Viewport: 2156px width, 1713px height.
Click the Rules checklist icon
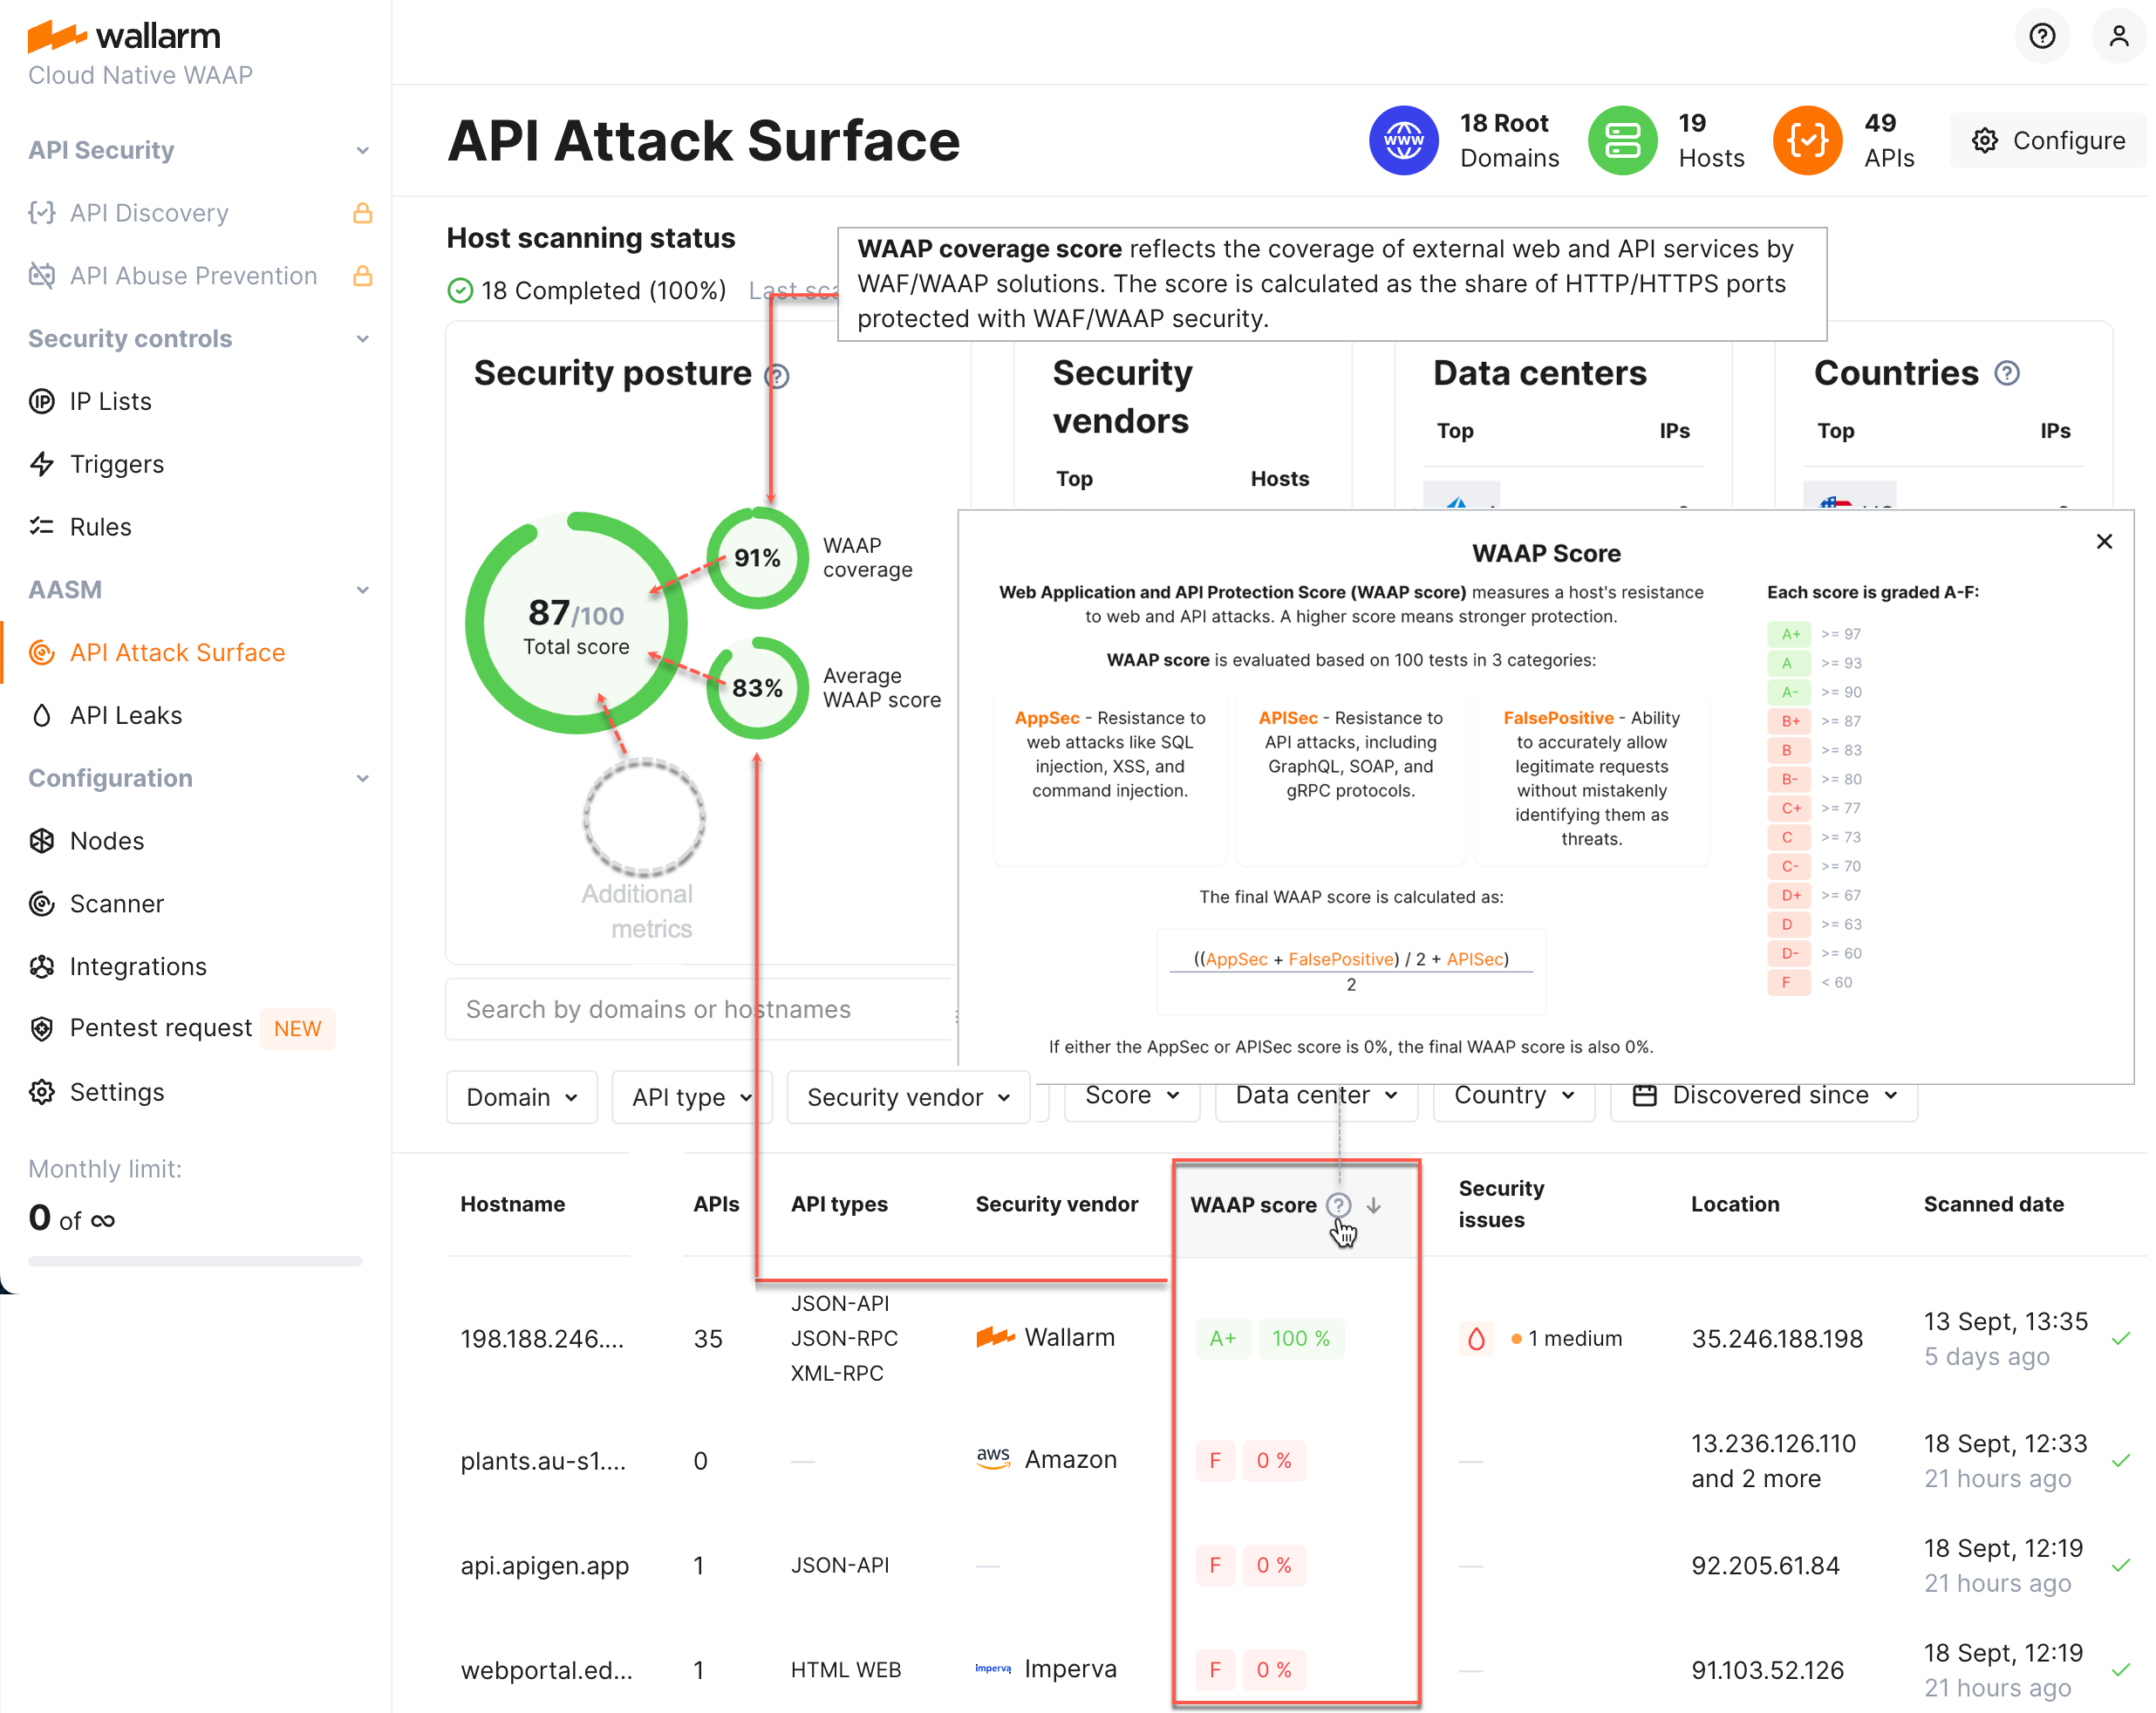point(42,526)
